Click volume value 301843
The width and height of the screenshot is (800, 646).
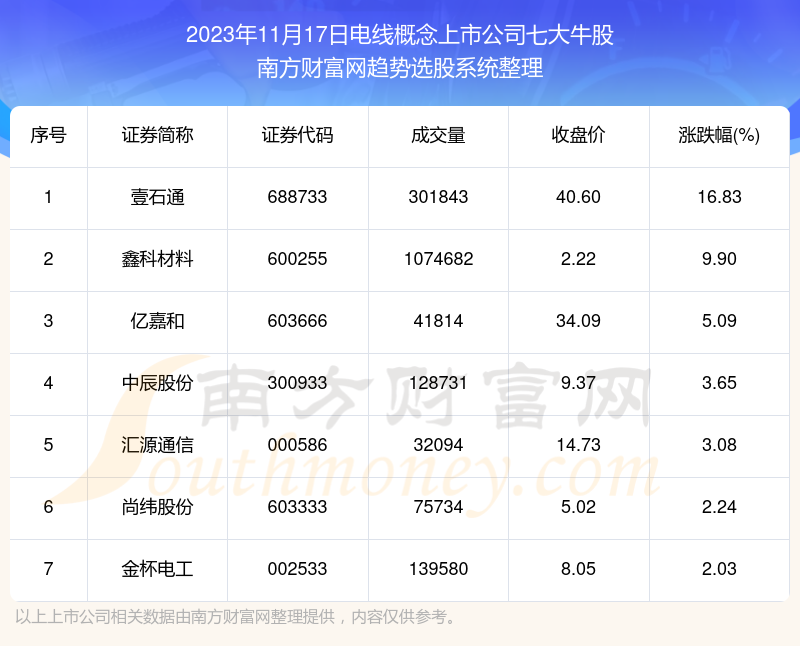coord(438,197)
